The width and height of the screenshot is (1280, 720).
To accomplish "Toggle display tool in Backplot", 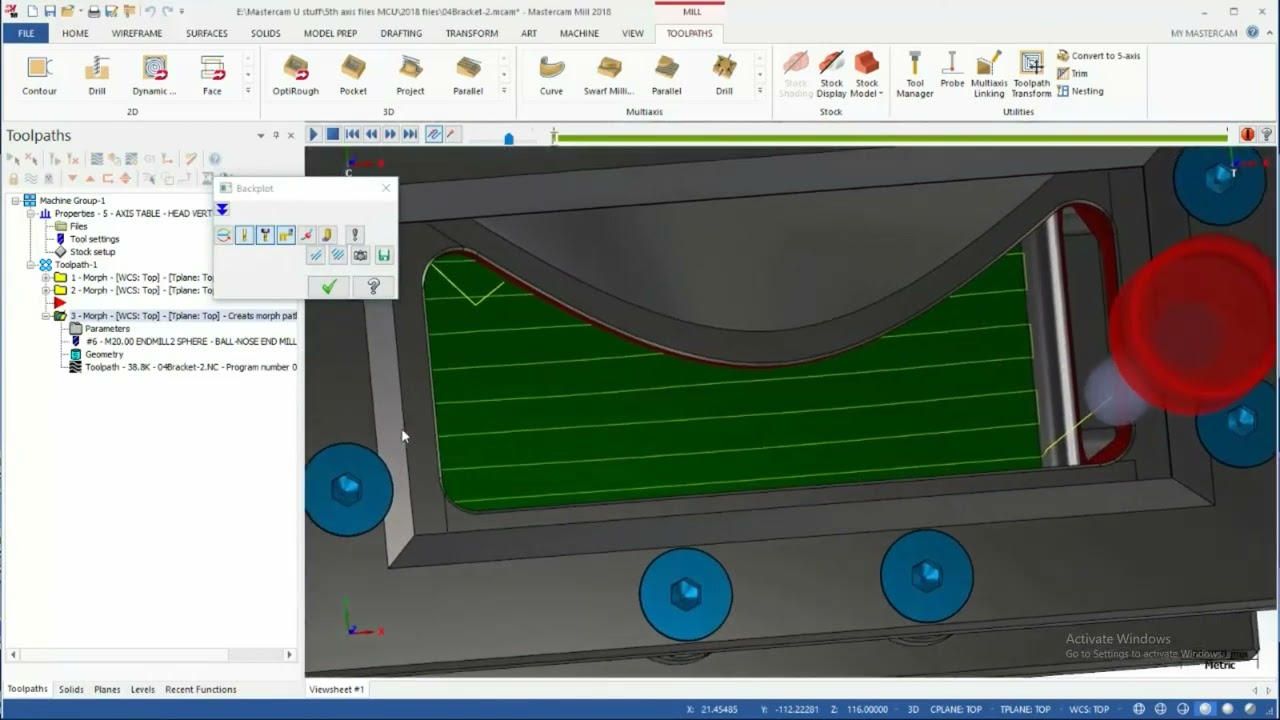I will (244, 235).
